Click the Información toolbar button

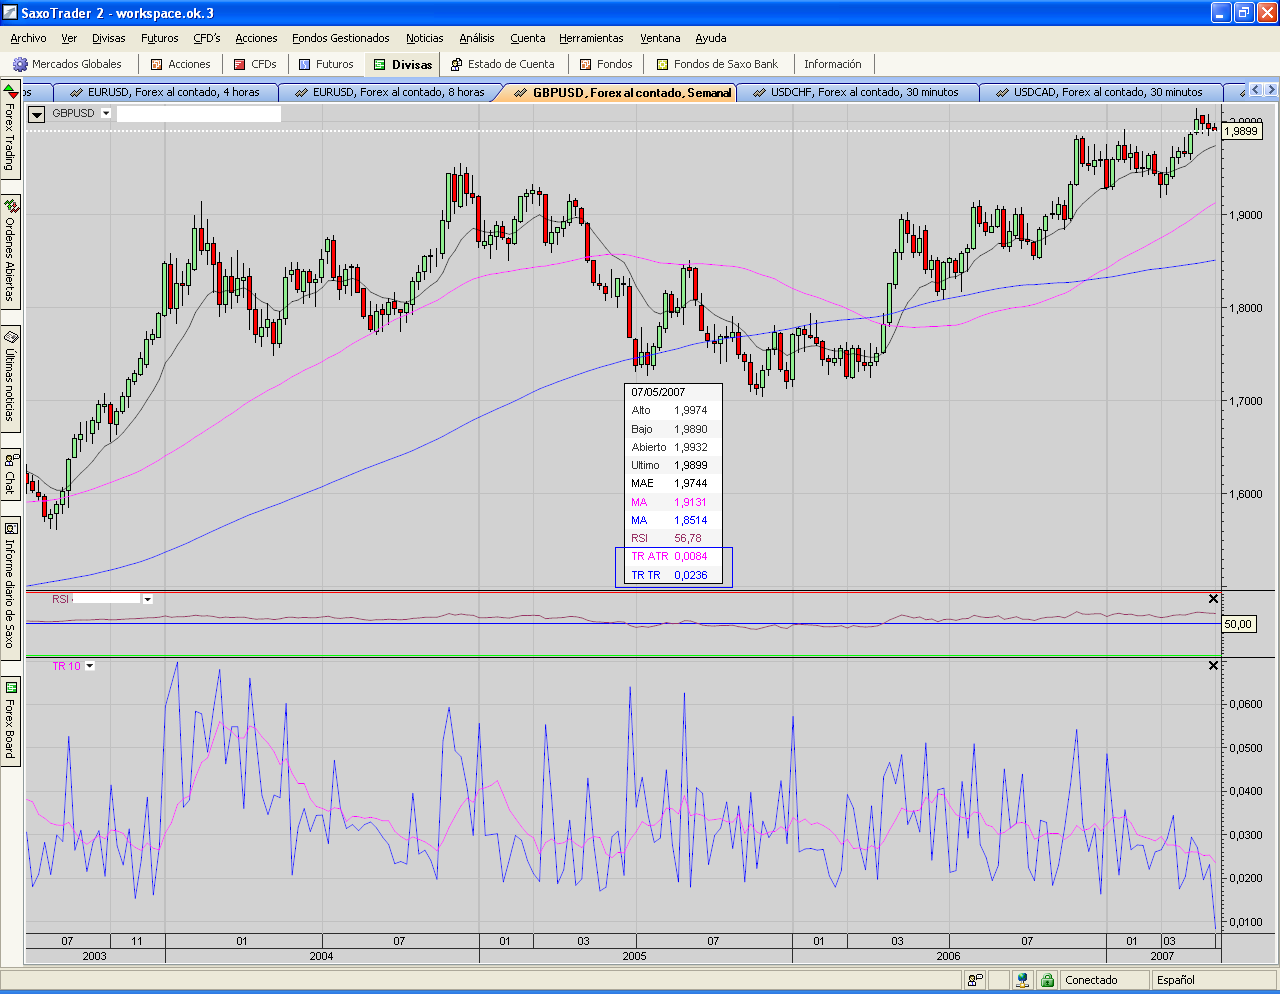coord(832,64)
